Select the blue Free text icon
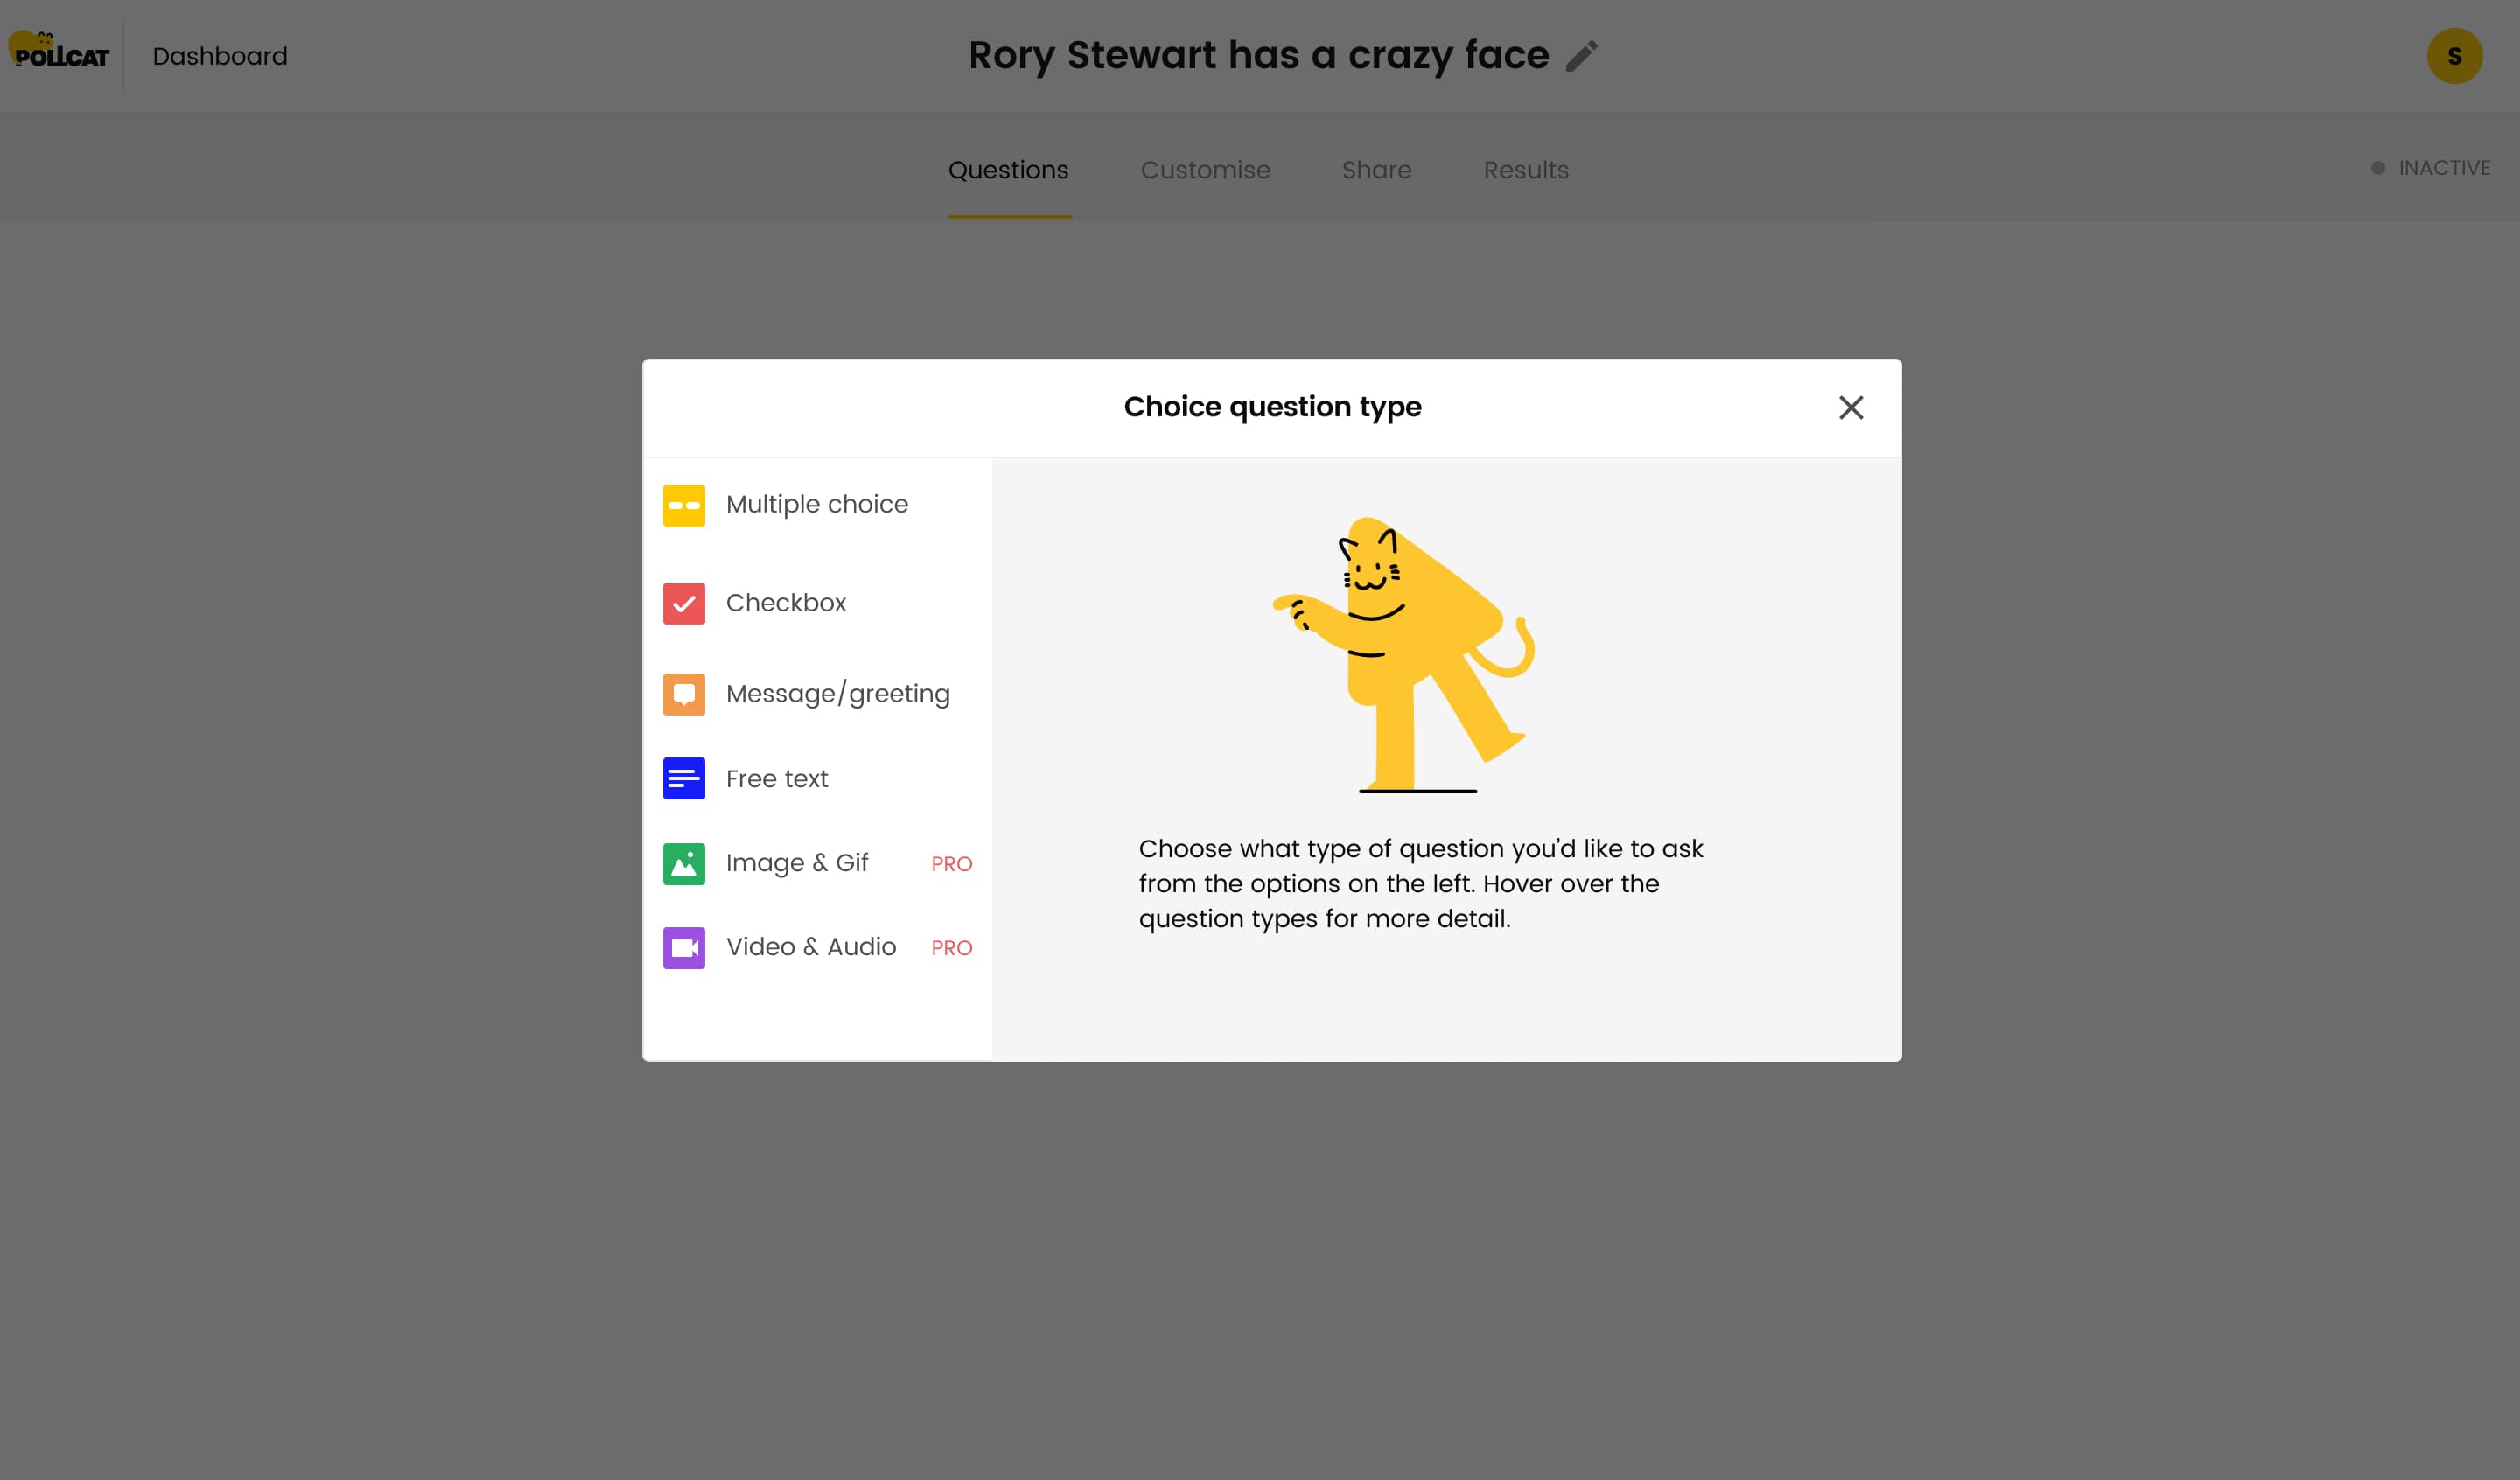2520x1480 pixels. click(684, 778)
